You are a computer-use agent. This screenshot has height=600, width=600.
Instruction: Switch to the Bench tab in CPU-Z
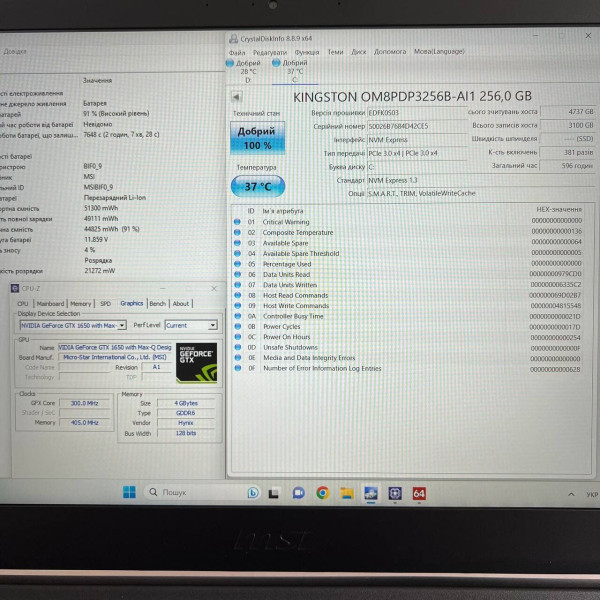tap(158, 304)
